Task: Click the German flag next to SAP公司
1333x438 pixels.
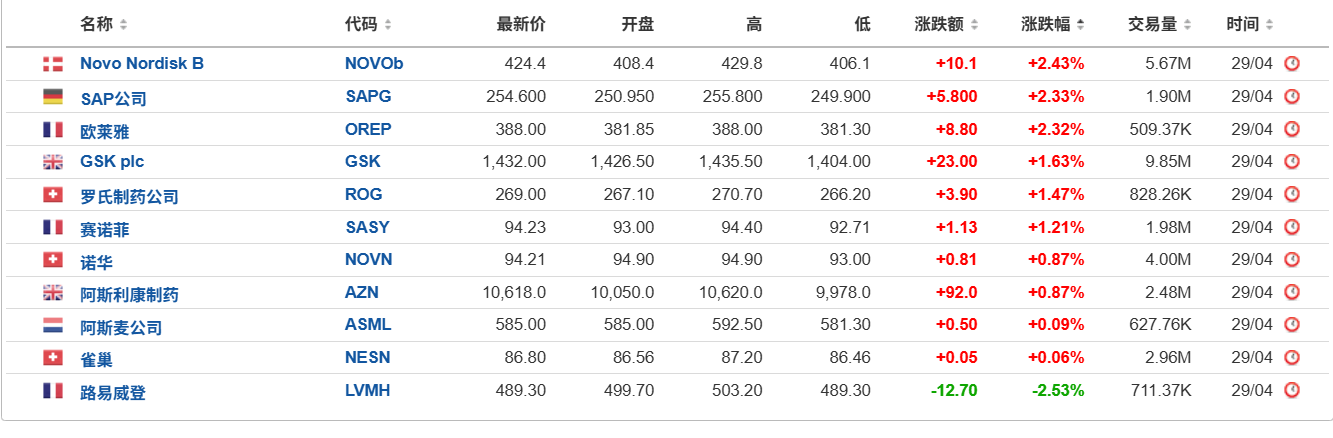Action: pyautogui.click(x=53, y=97)
